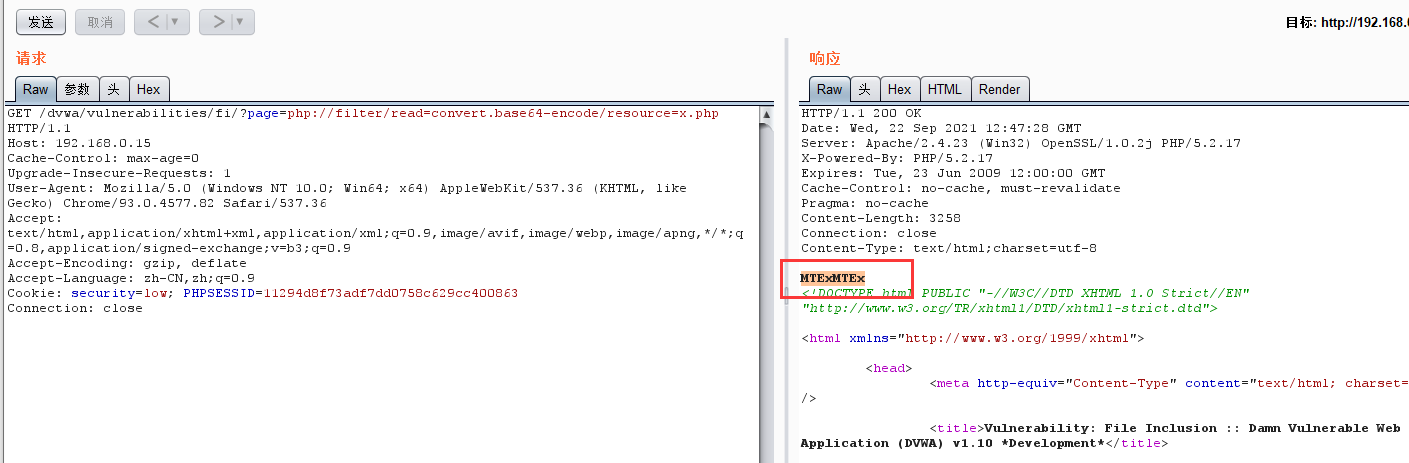
Task: Click the GET request line in editor
Action: [x=362, y=113]
